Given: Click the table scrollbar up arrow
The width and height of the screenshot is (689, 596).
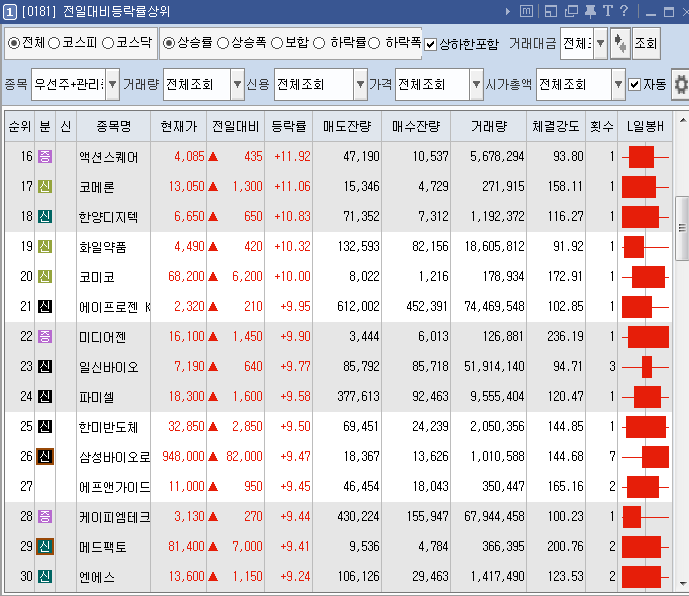Looking at the screenshot, I should (x=682, y=120).
